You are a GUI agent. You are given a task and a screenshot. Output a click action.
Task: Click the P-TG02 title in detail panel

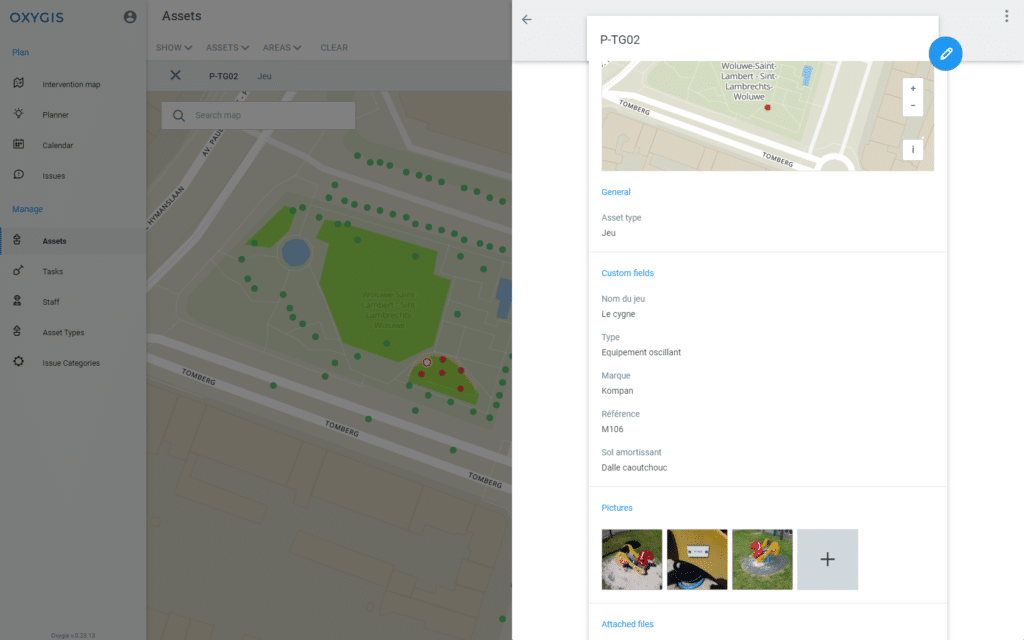click(620, 40)
